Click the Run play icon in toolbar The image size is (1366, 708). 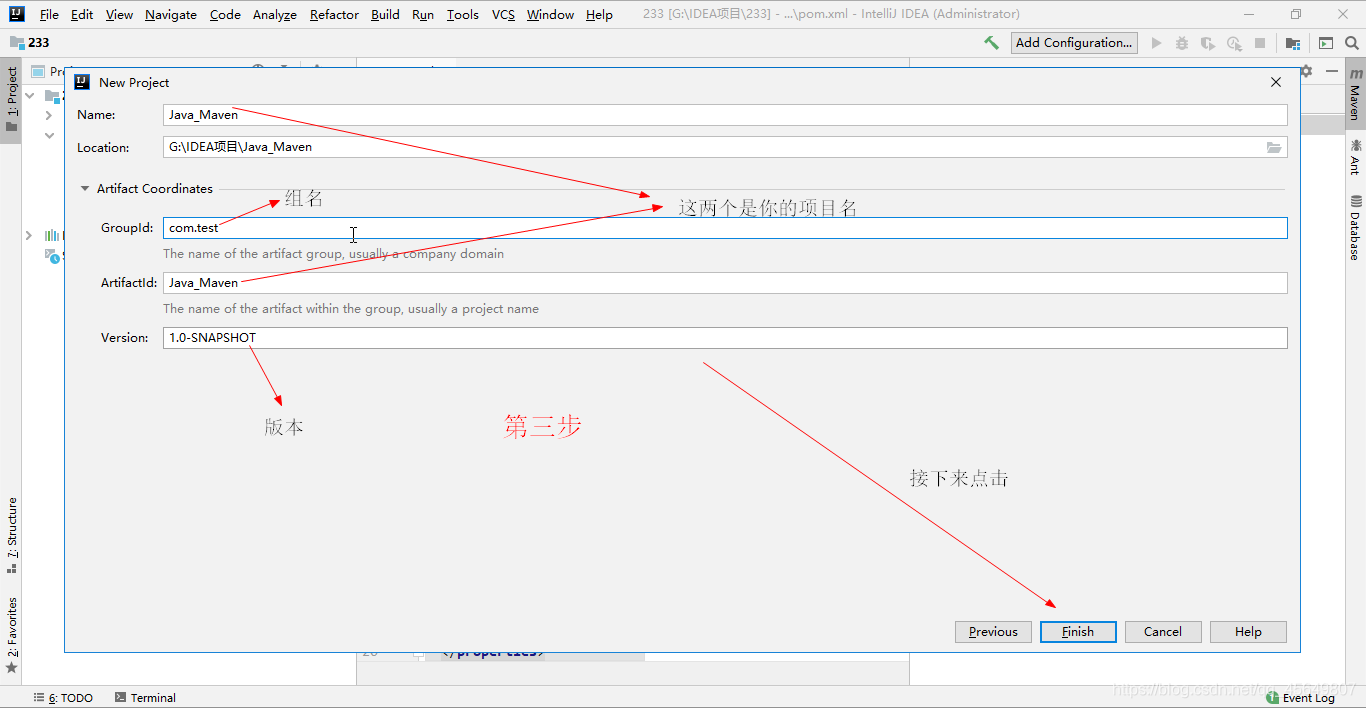pos(1157,43)
